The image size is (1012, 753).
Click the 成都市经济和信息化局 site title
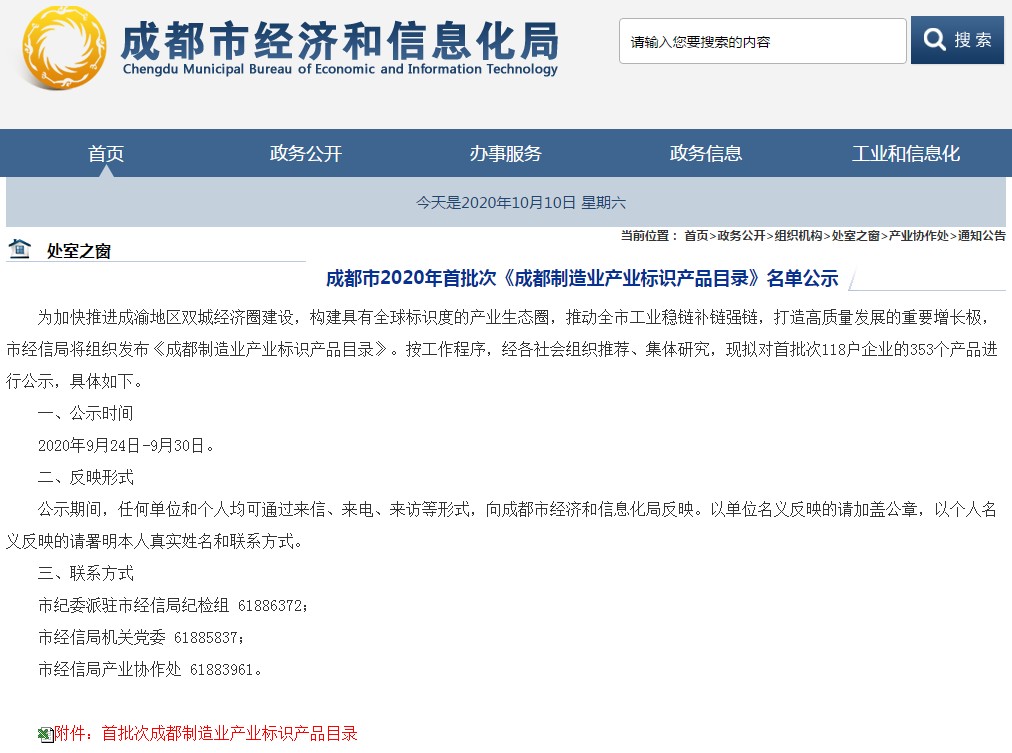click(339, 40)
